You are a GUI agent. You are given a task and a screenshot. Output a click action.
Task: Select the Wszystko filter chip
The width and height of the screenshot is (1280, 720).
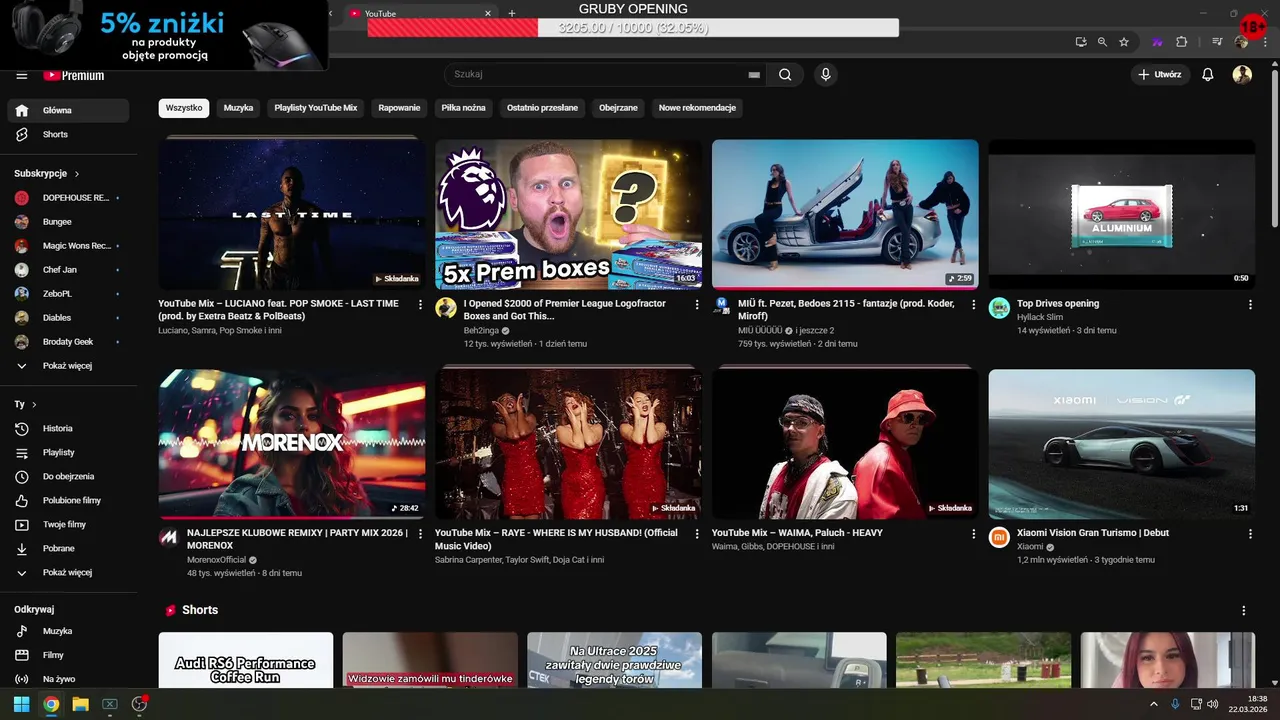point(184,108)
